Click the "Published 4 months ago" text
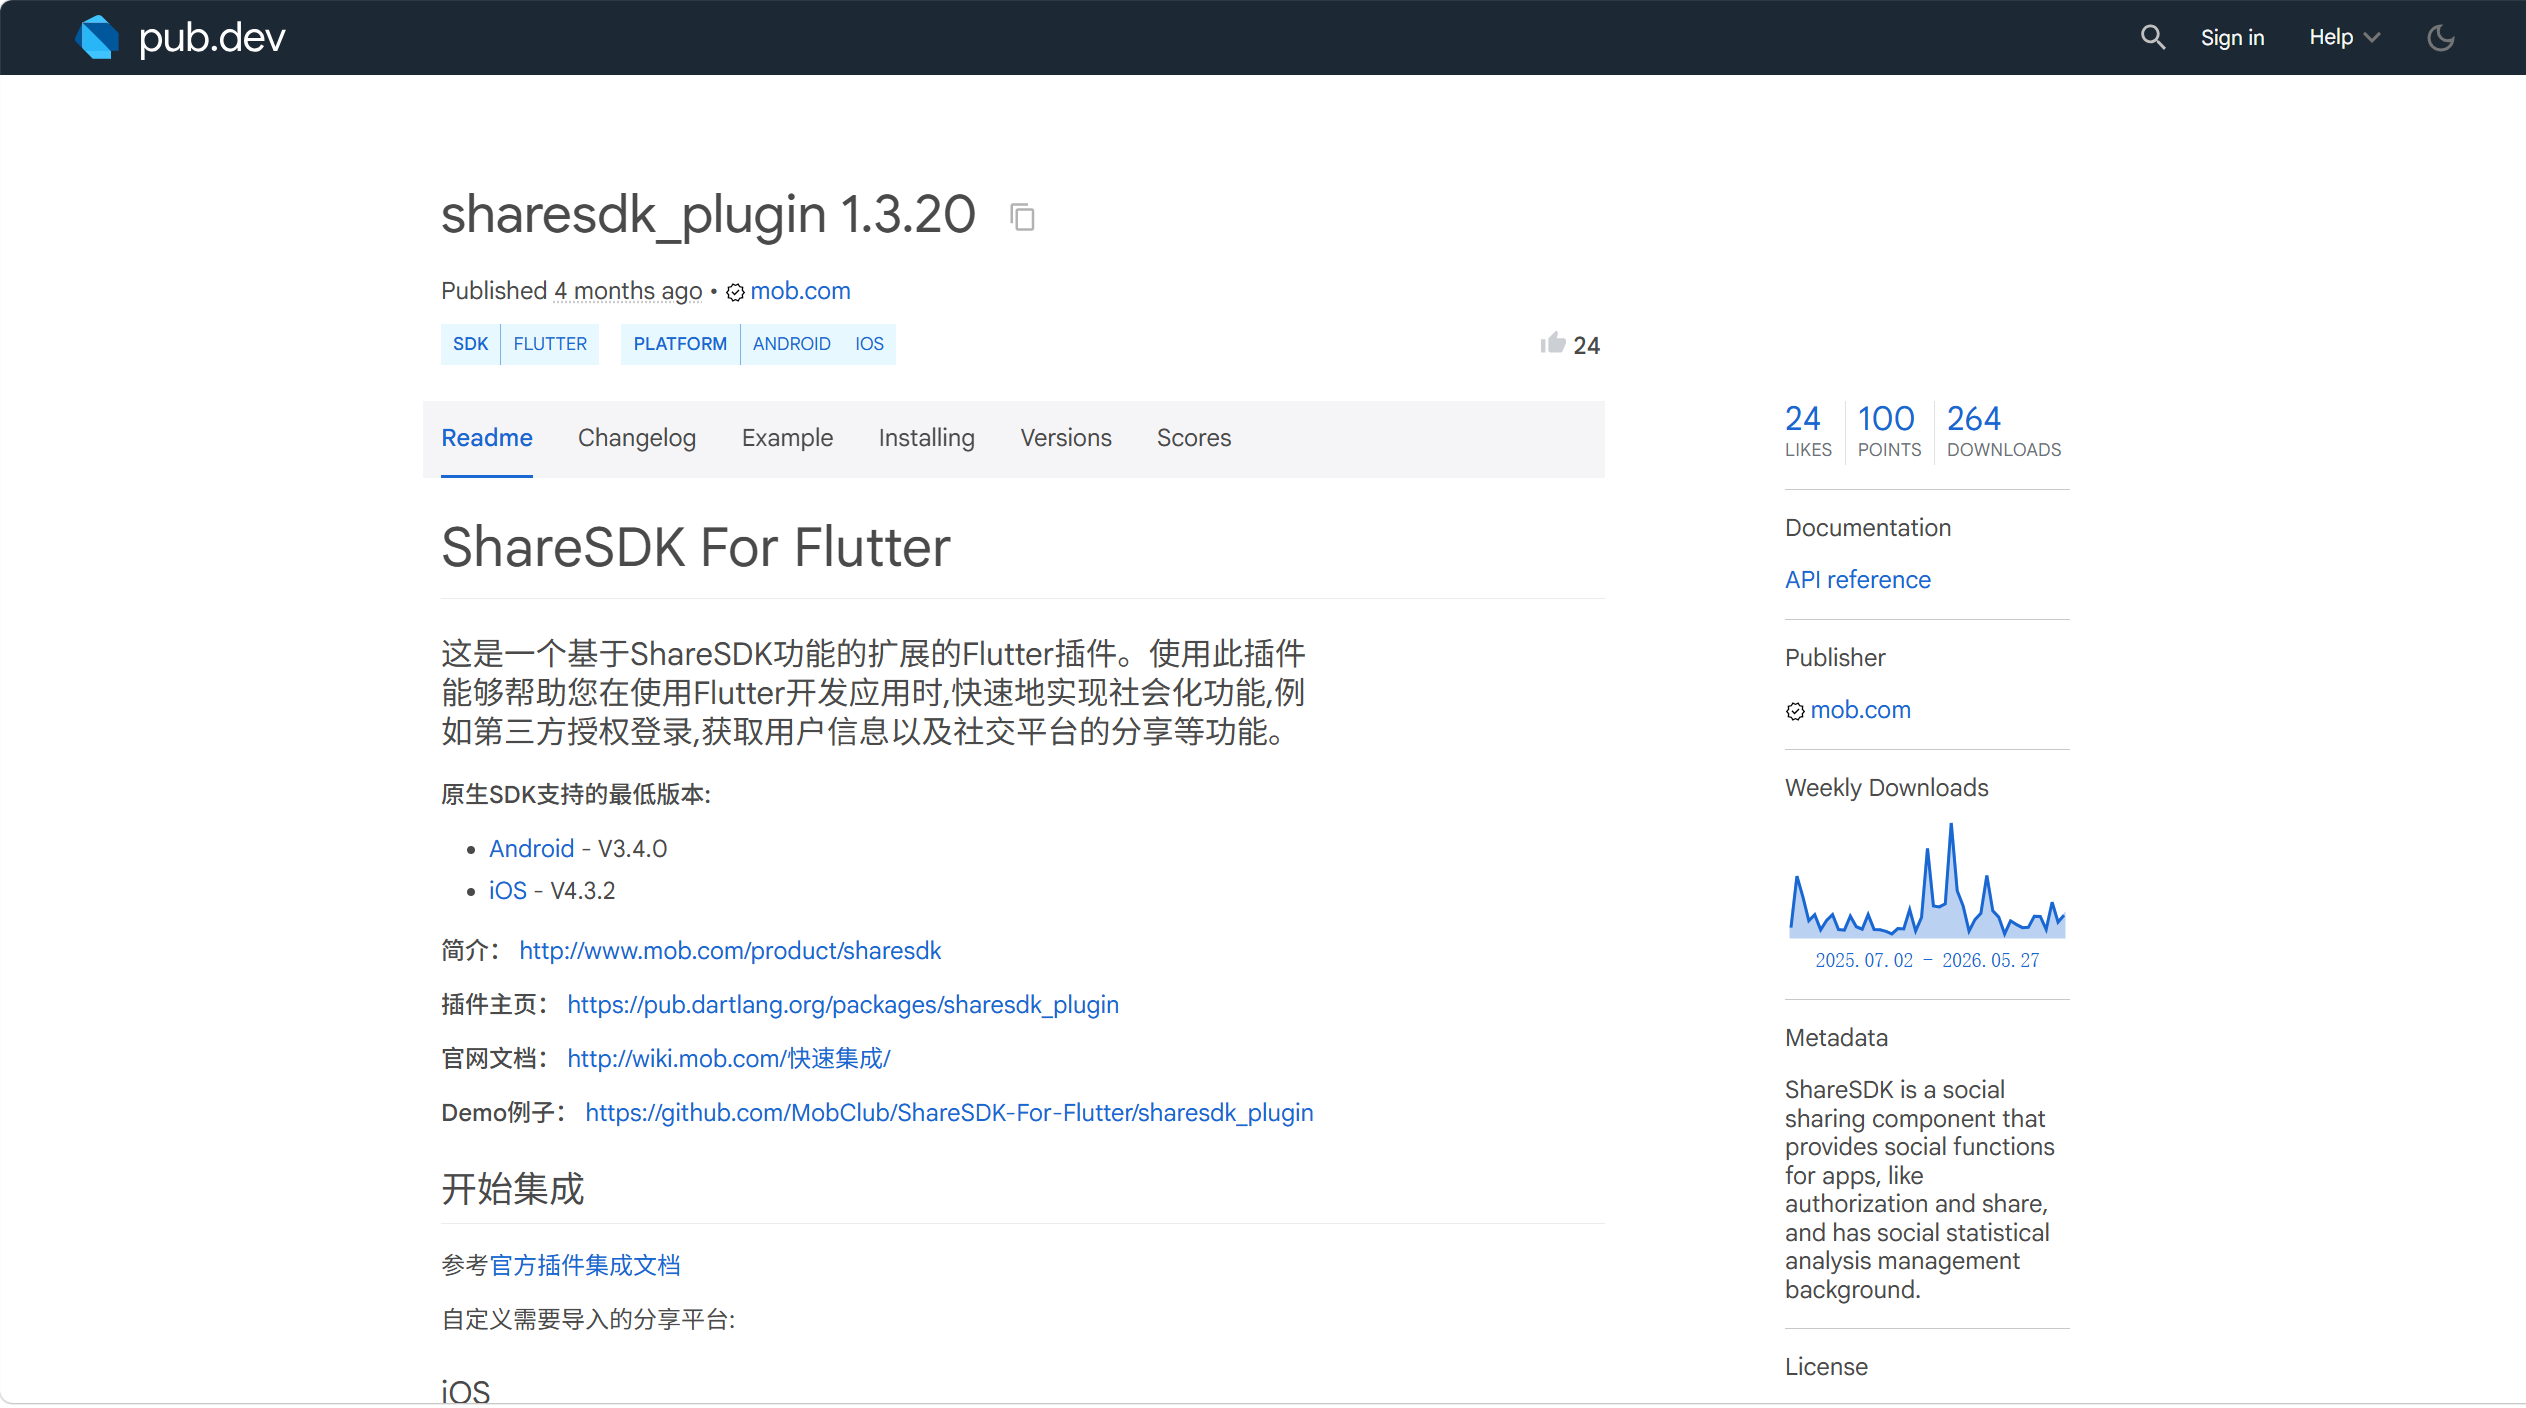Image resolution: width=2526 pixels, height=1408 pixels. click(572, 291)
